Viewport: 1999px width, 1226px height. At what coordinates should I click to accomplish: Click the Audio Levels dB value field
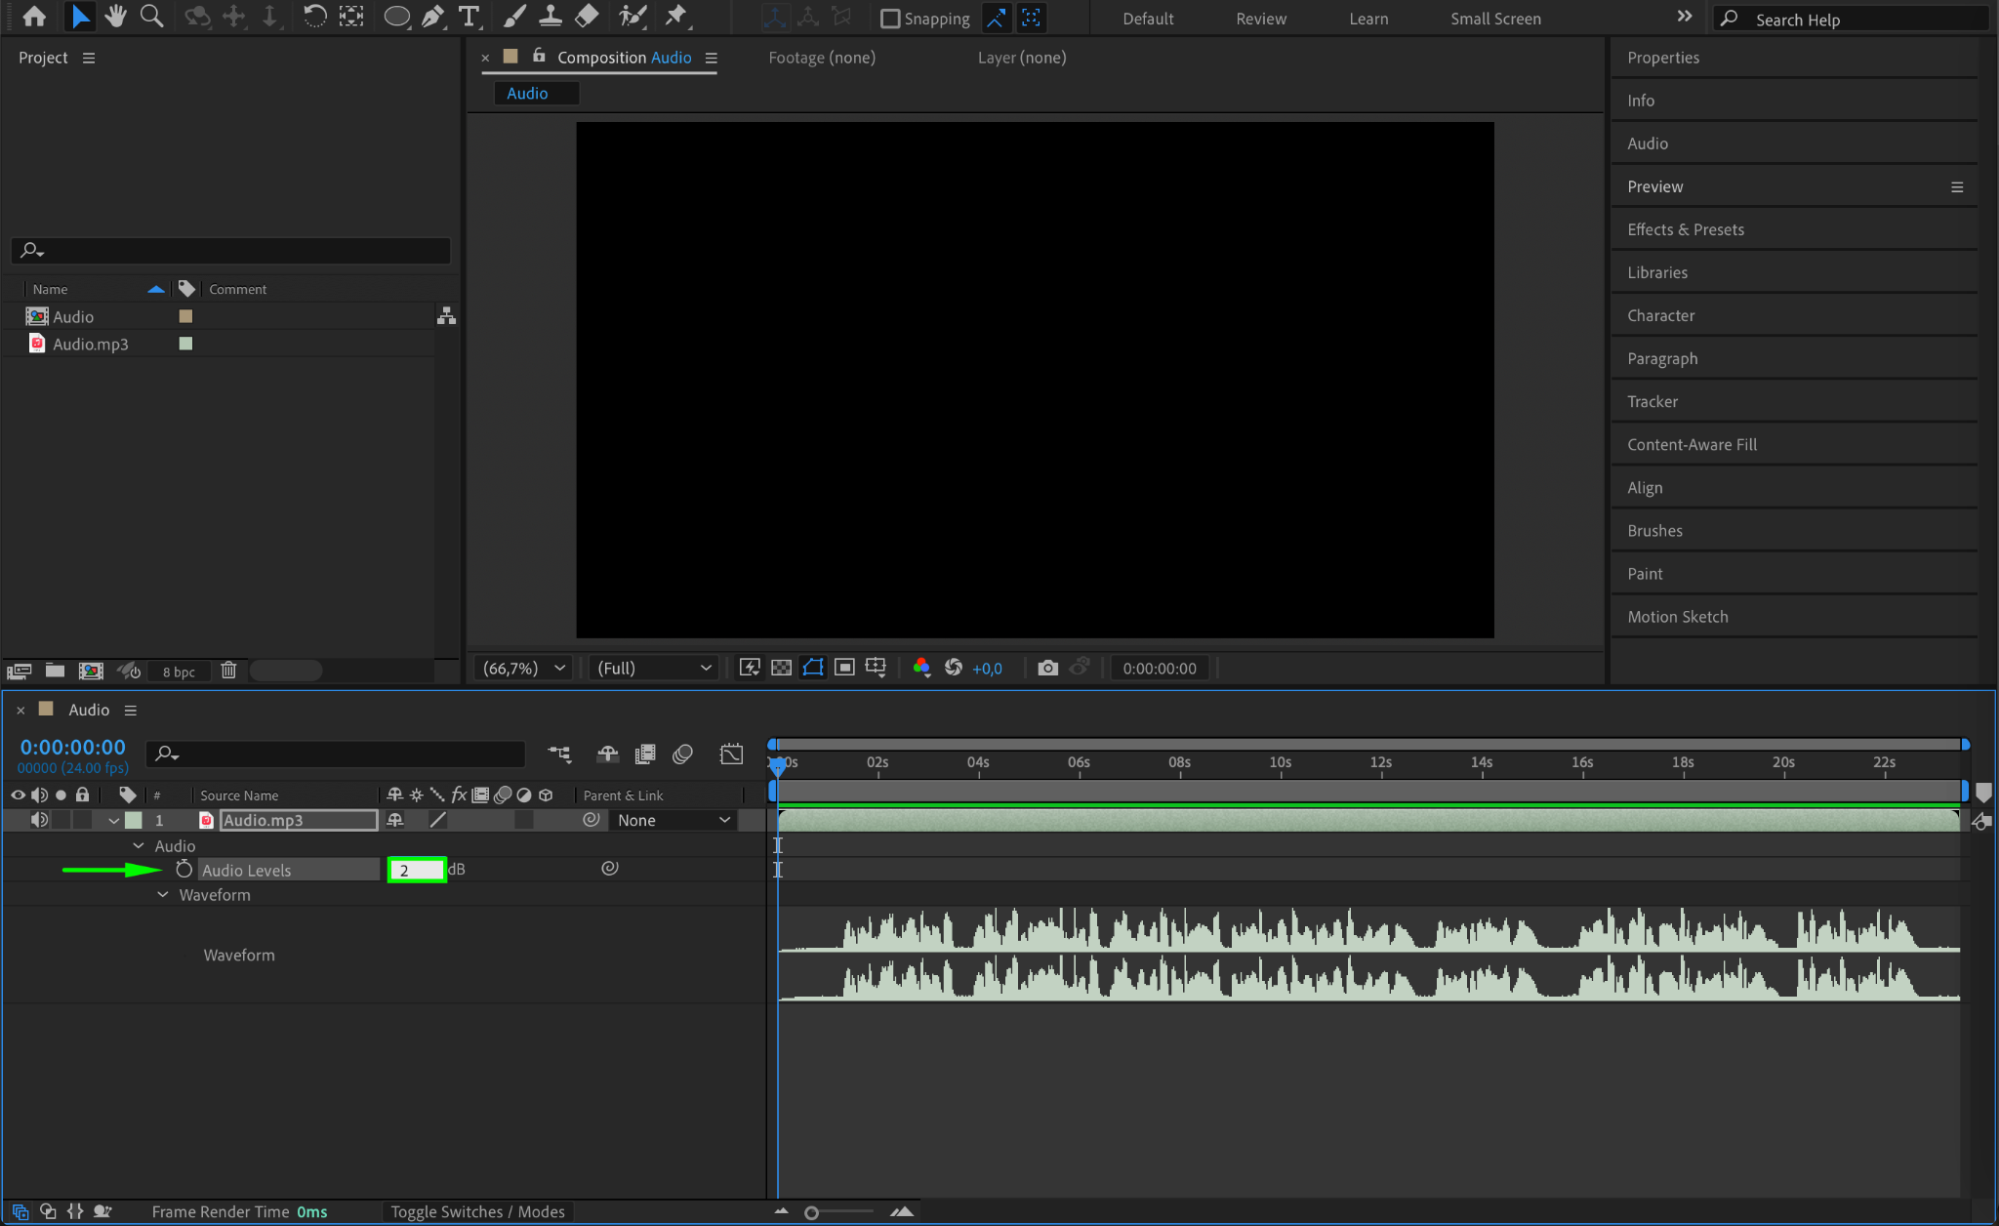416,870
